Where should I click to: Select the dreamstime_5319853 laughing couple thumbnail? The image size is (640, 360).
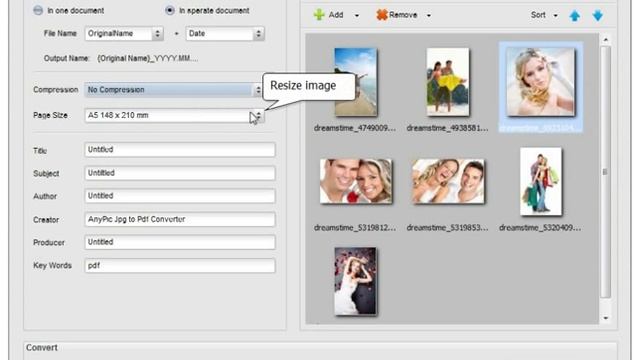tap(448, 181)
